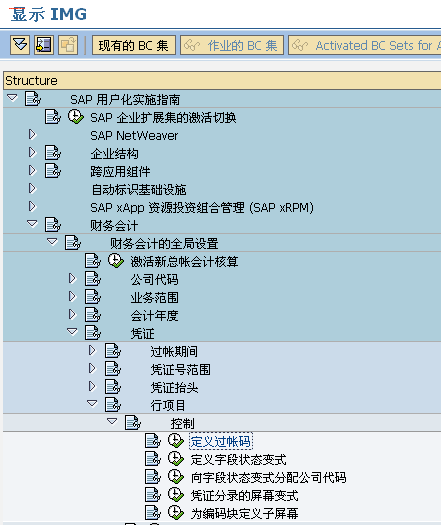441x525 pixels.
Task: Expand the 企业结构 node
Action: (32, 153)
